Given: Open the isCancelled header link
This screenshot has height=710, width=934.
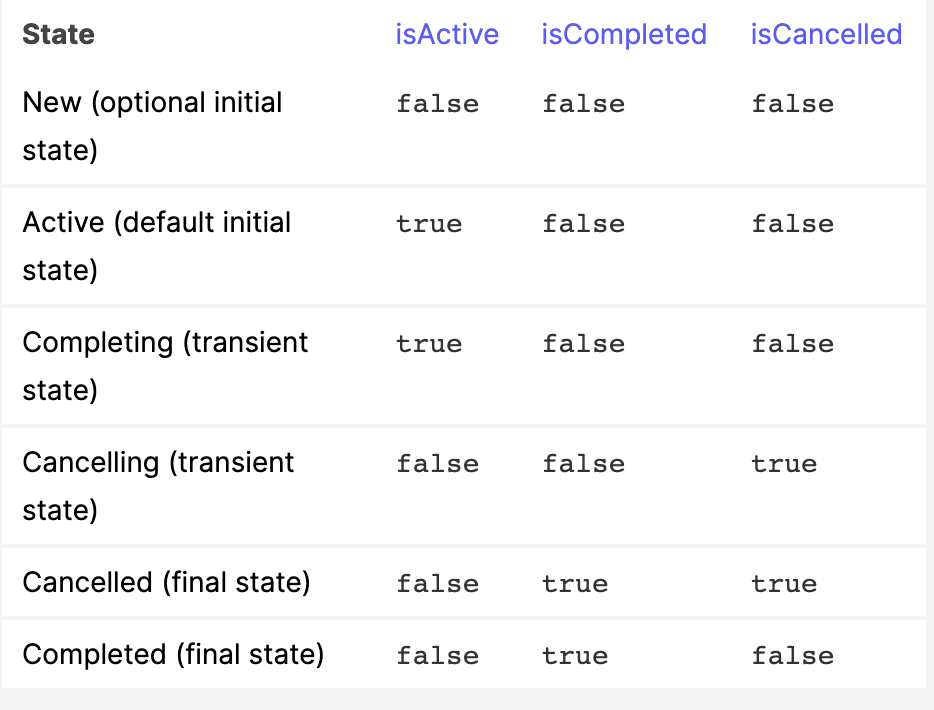Looking at the screenshot, I should click(x=826, y=34).
